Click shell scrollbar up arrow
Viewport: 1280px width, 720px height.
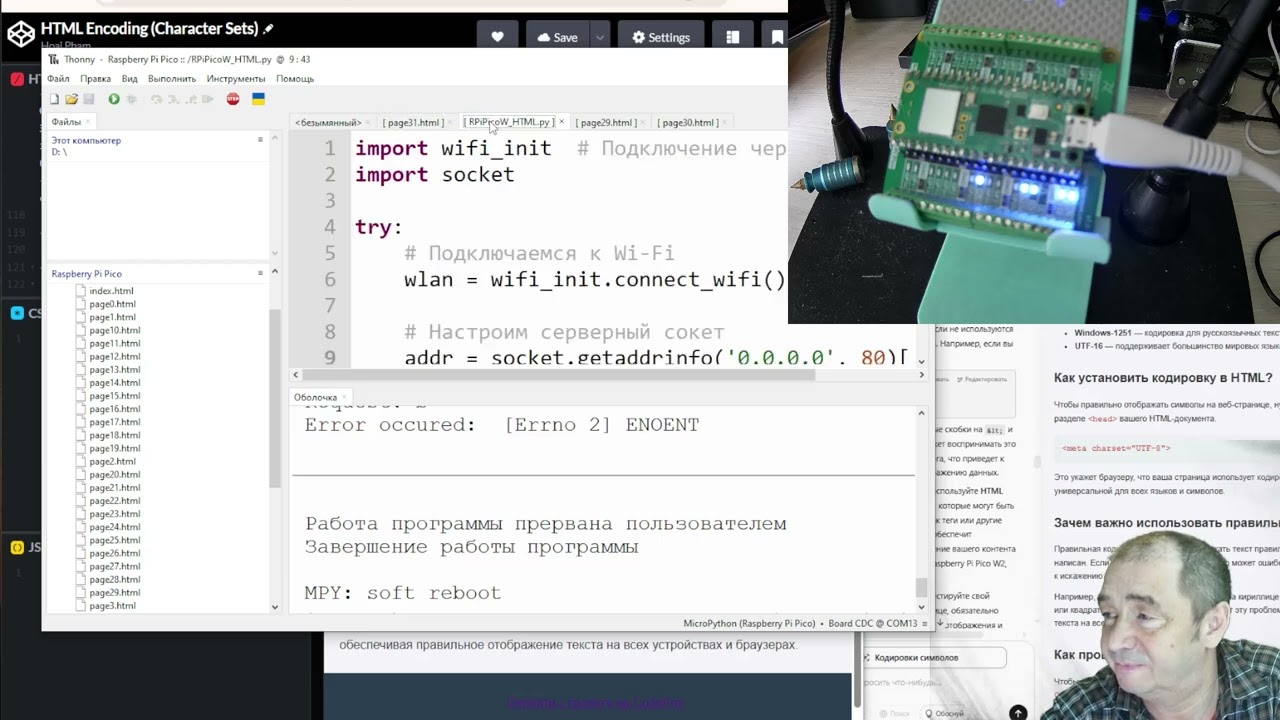tap(921, 412)
